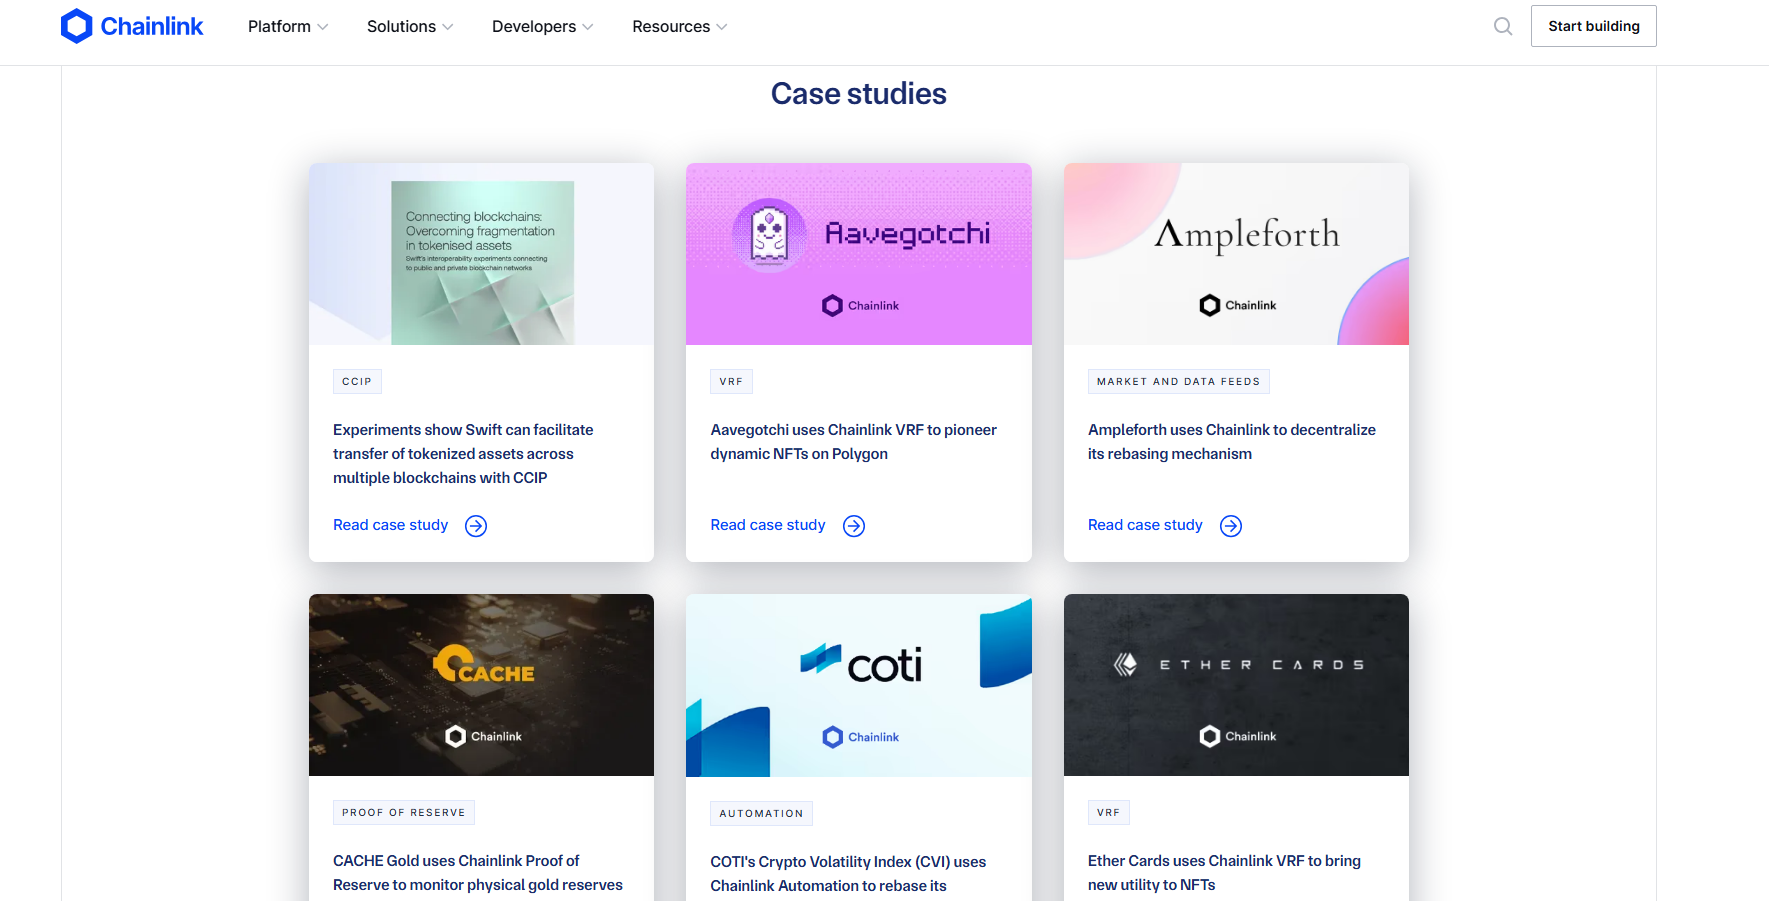Select the VRF tag on Aavegotchi card
The width and height of the screenshot is (1769, 901).
731,381
